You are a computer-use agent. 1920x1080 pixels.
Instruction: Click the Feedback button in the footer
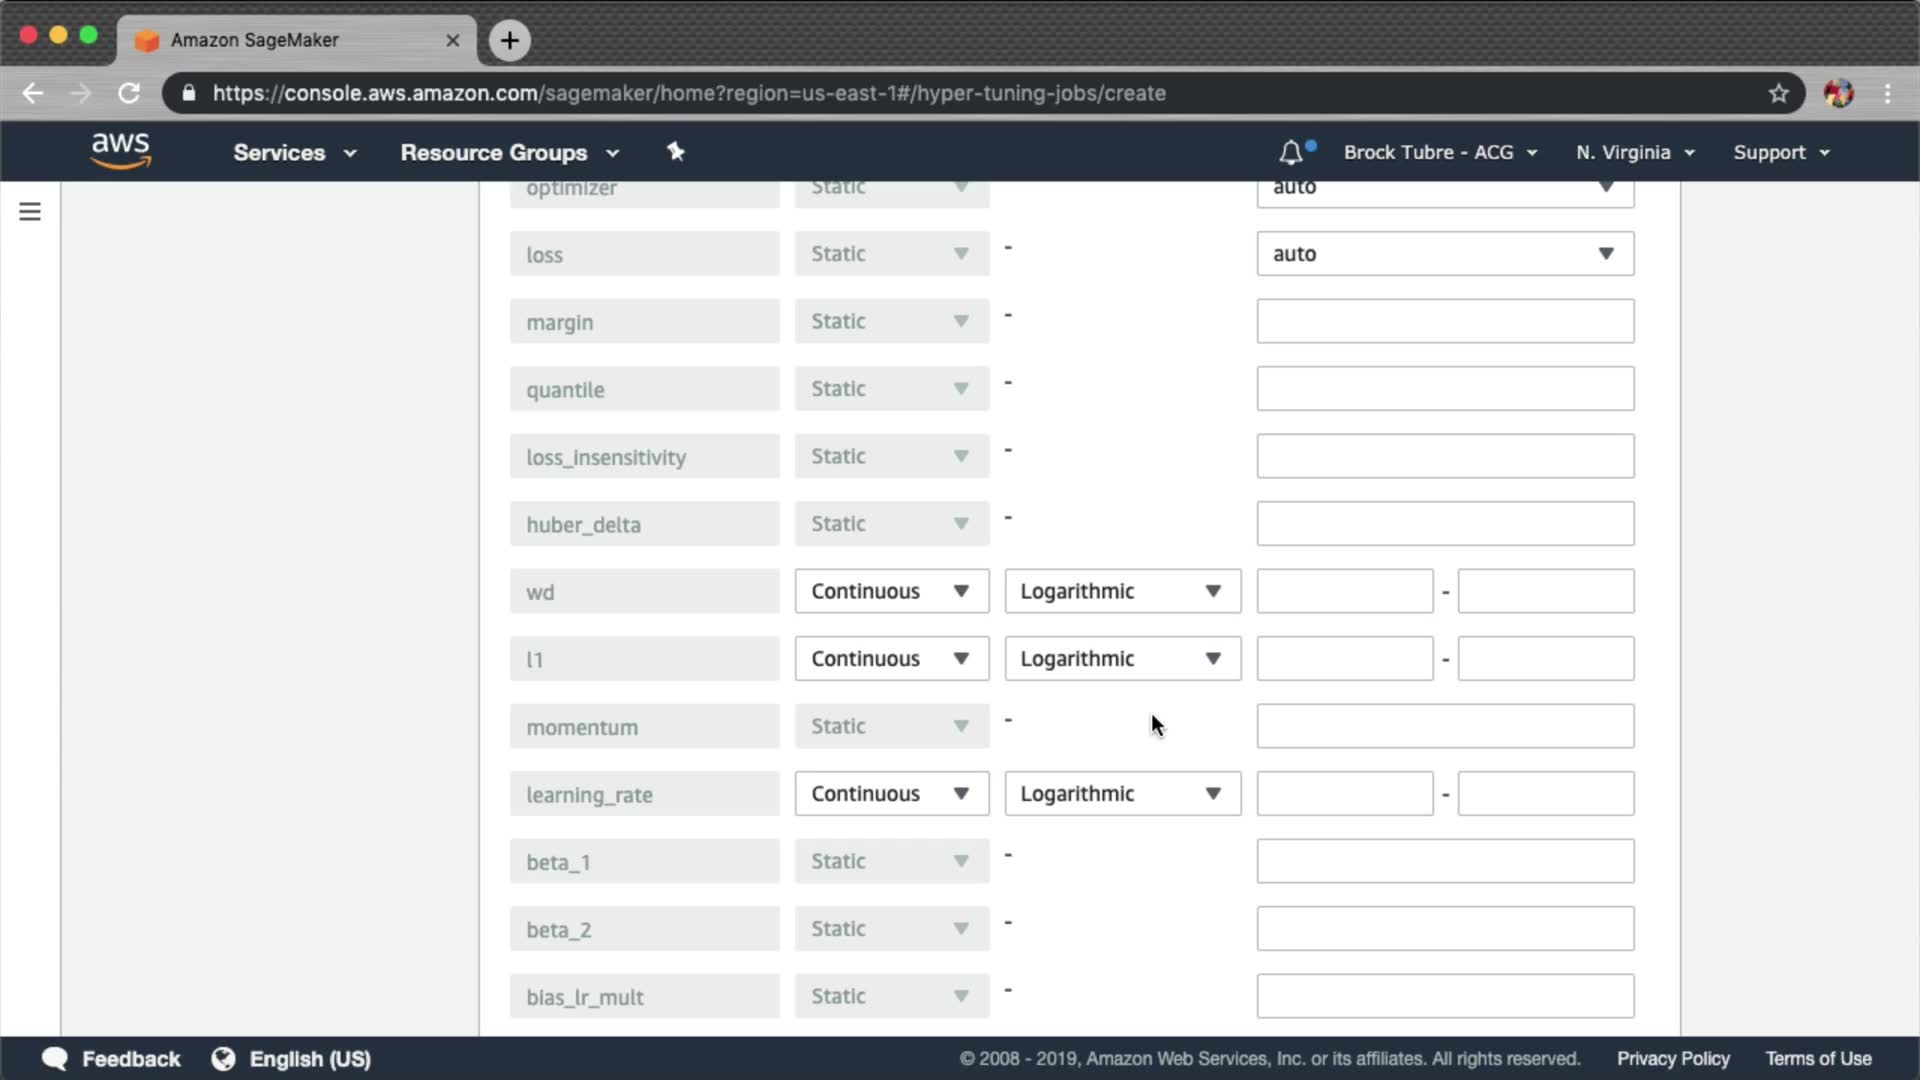pos(111,1059)
